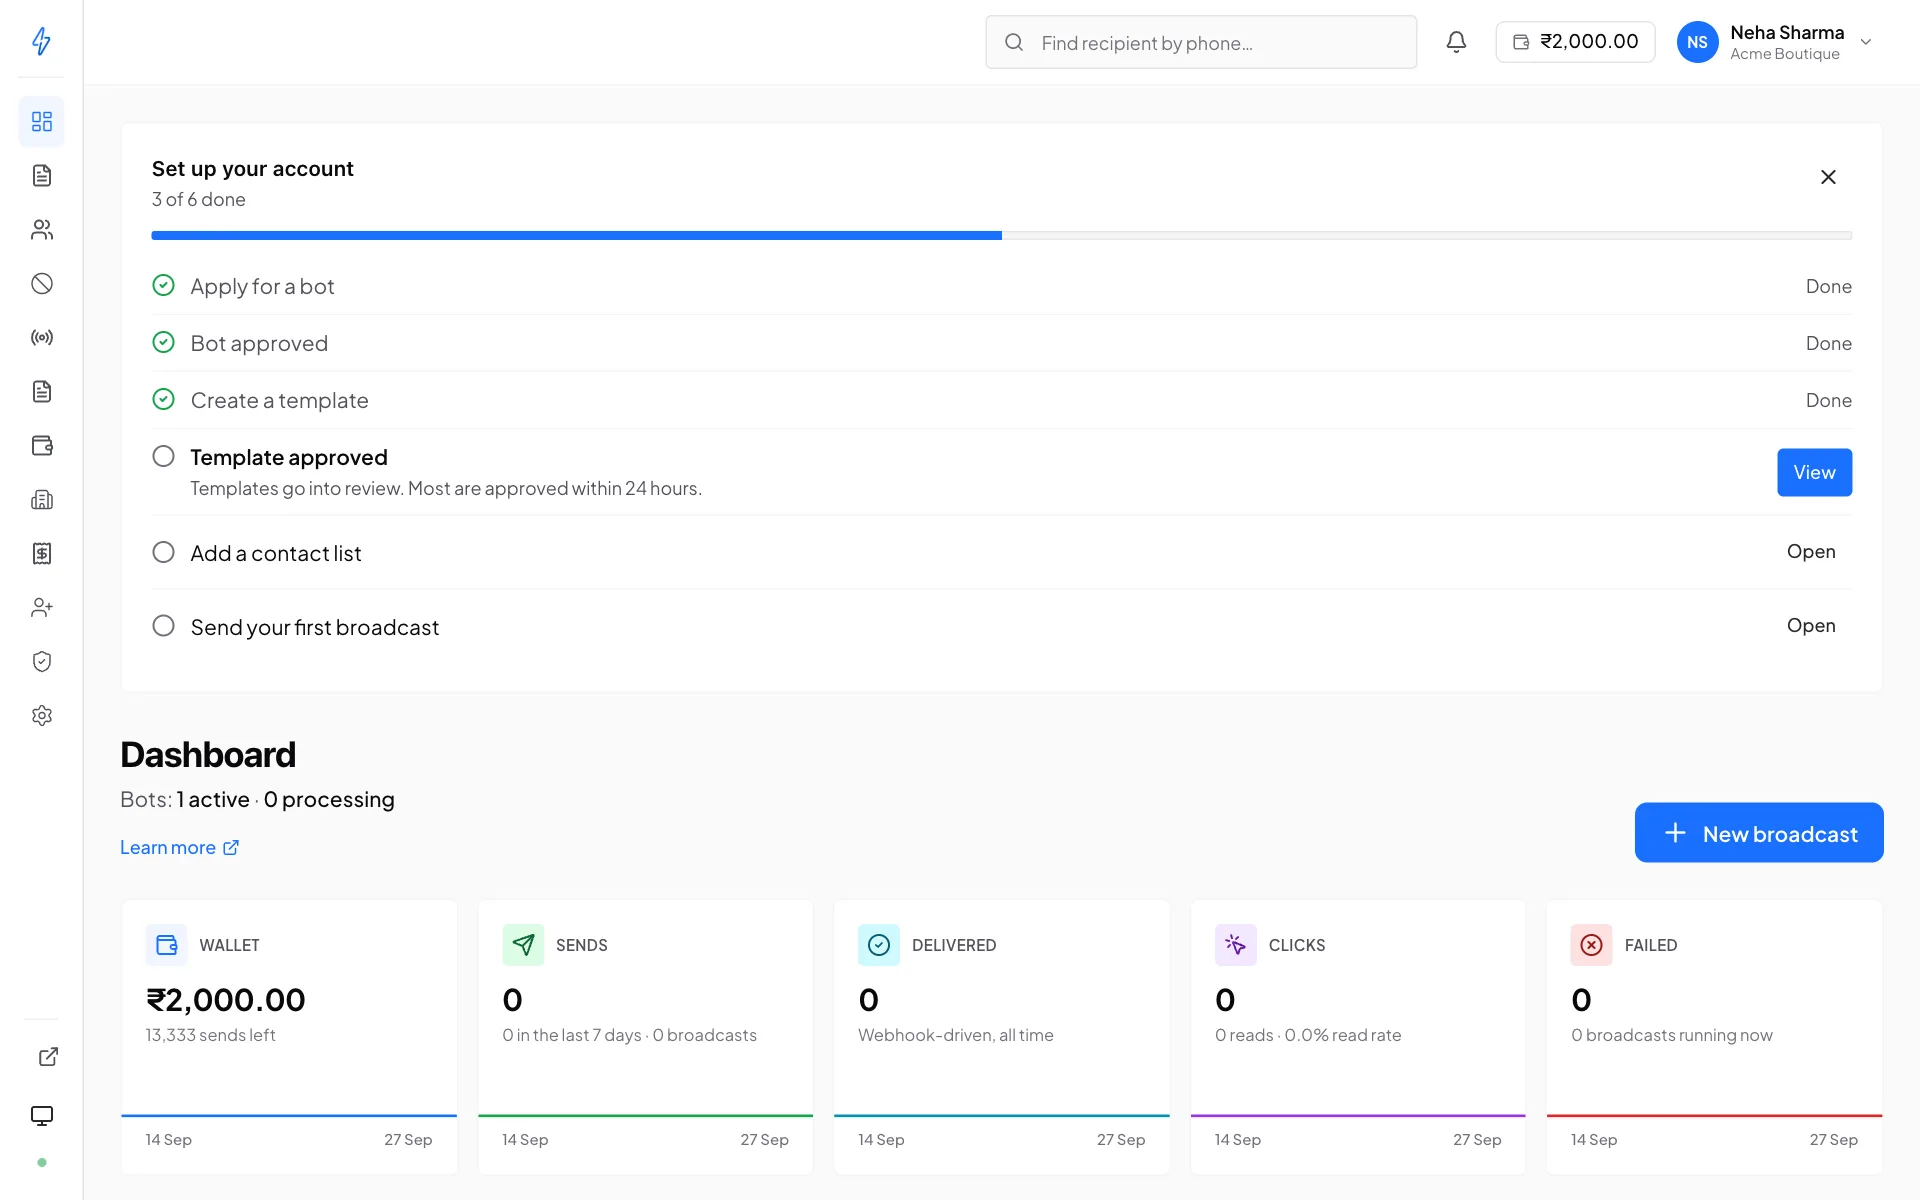
Task: Click the ₹2,000.00 wallet balance in header
Action: click(1575, 42)
